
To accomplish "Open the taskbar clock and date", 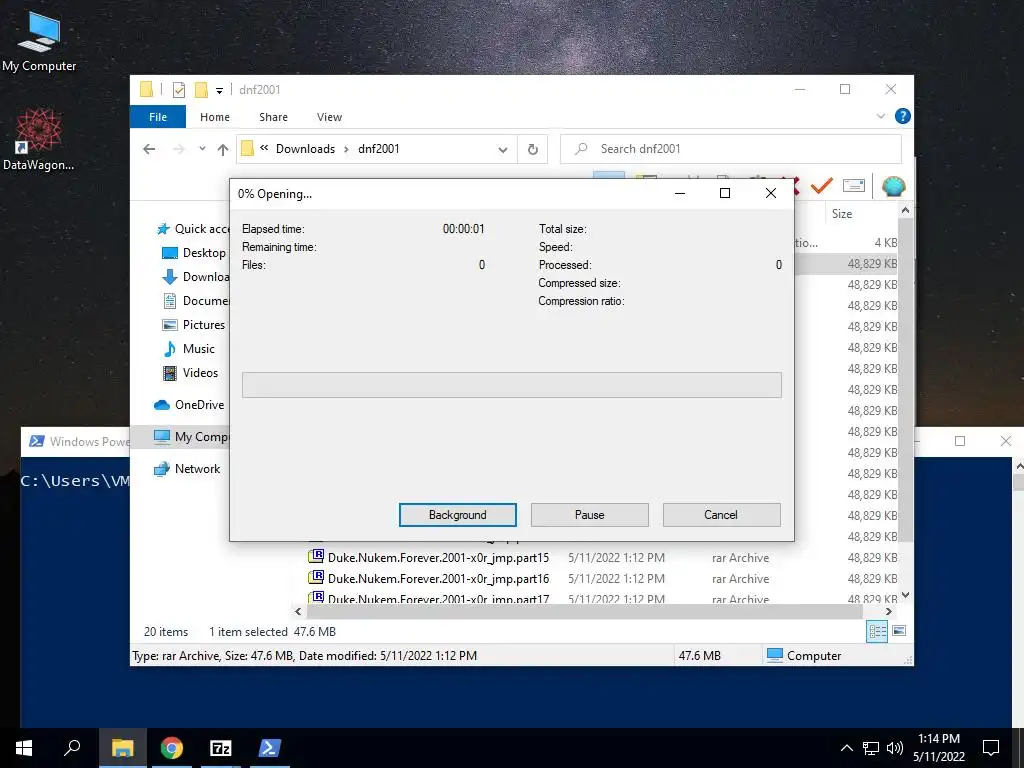I will (x=938, y=748).
